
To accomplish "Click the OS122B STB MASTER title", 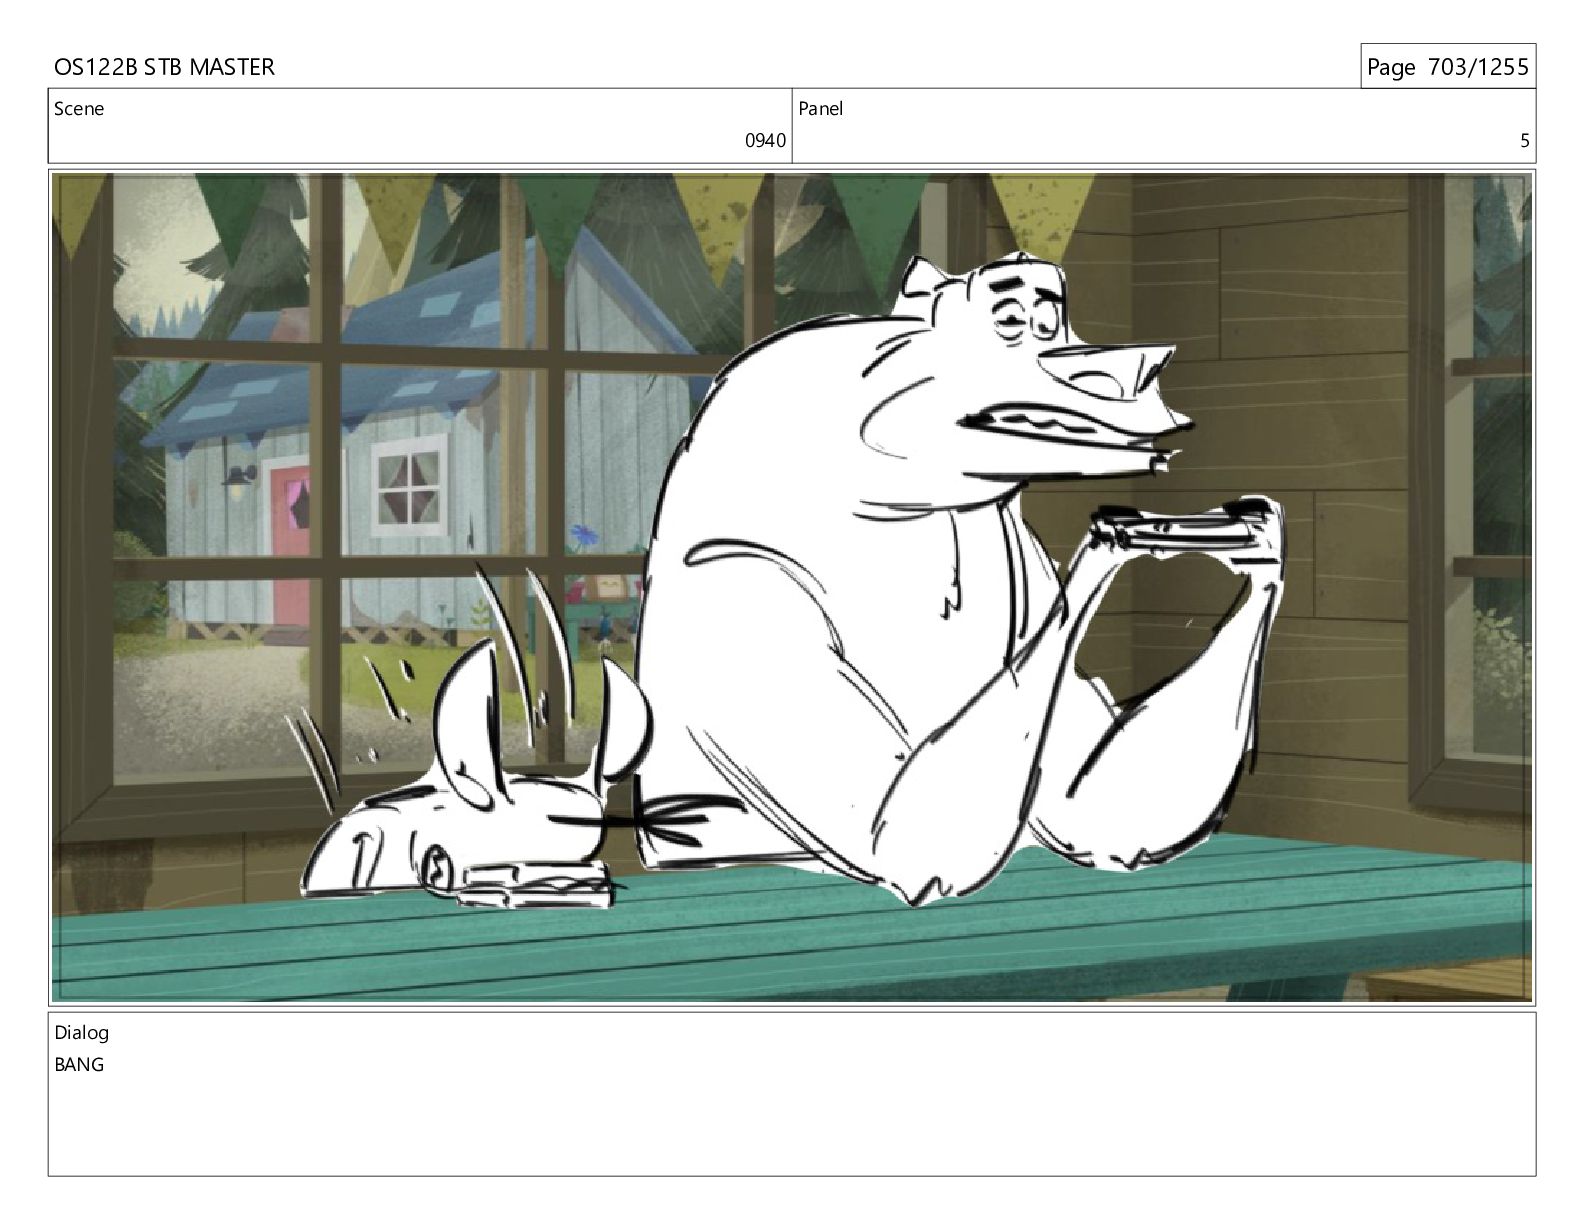I will coord(164,67).
